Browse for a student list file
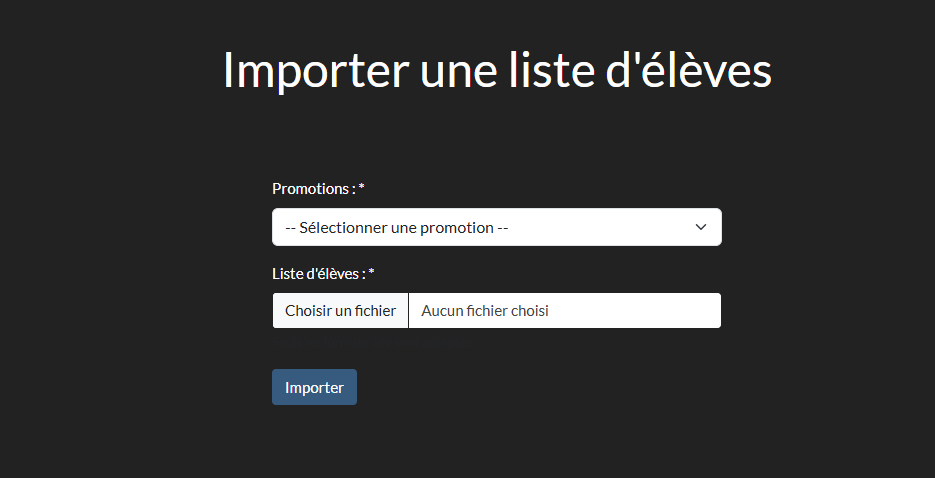 point(340,311)
